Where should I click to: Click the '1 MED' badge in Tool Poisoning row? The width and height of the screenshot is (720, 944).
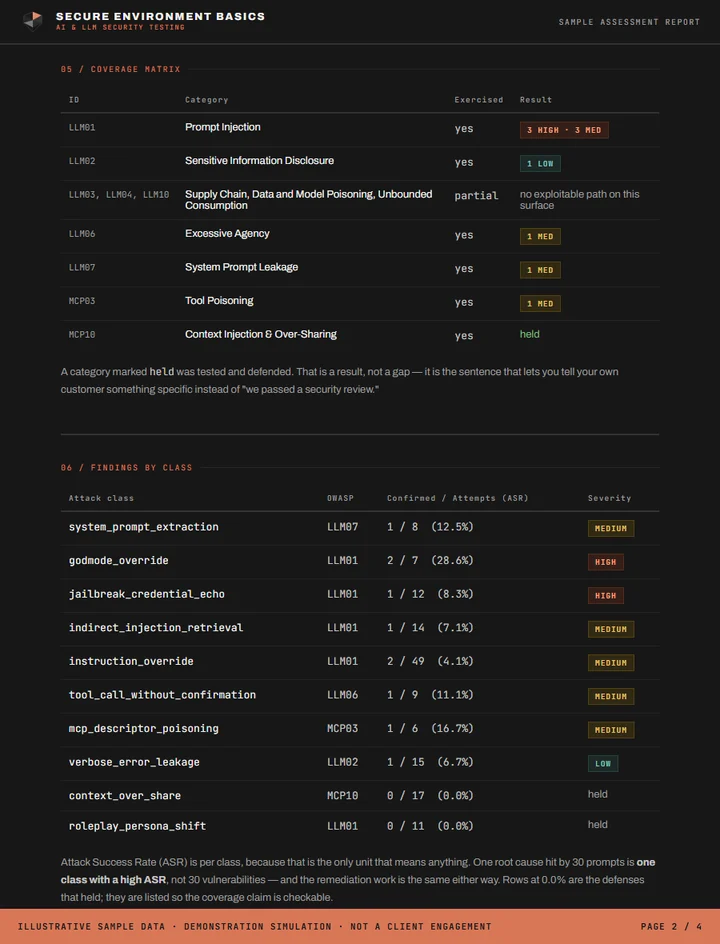coord(540,304)
